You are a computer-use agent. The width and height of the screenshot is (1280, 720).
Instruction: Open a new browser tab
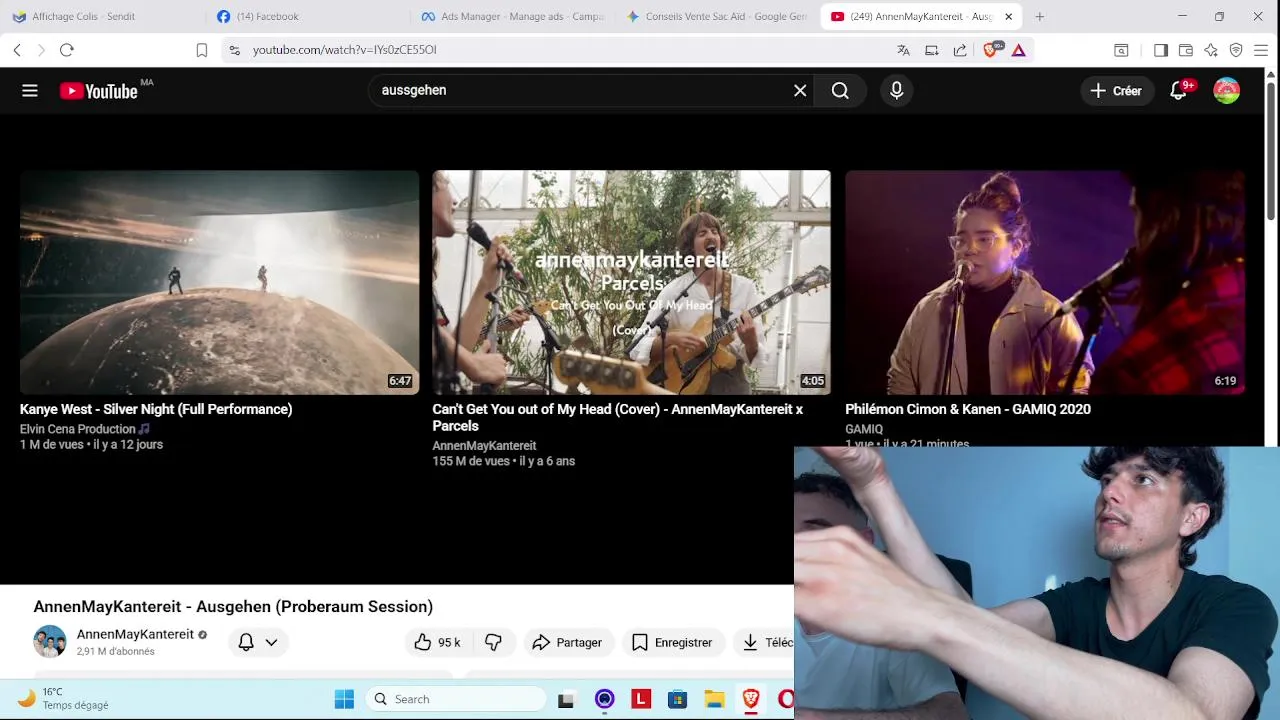tap(1040, 17)
